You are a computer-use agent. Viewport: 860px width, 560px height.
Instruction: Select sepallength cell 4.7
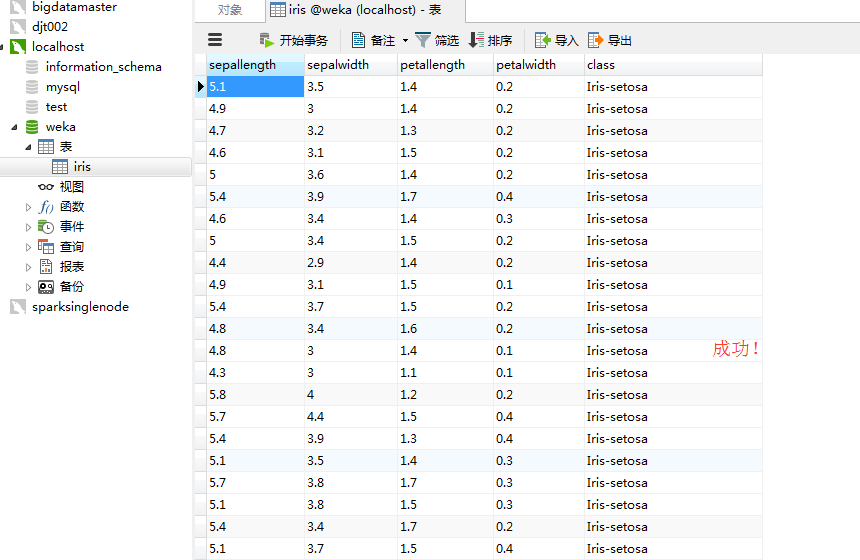pyautogui.click(x=255, y=131)
